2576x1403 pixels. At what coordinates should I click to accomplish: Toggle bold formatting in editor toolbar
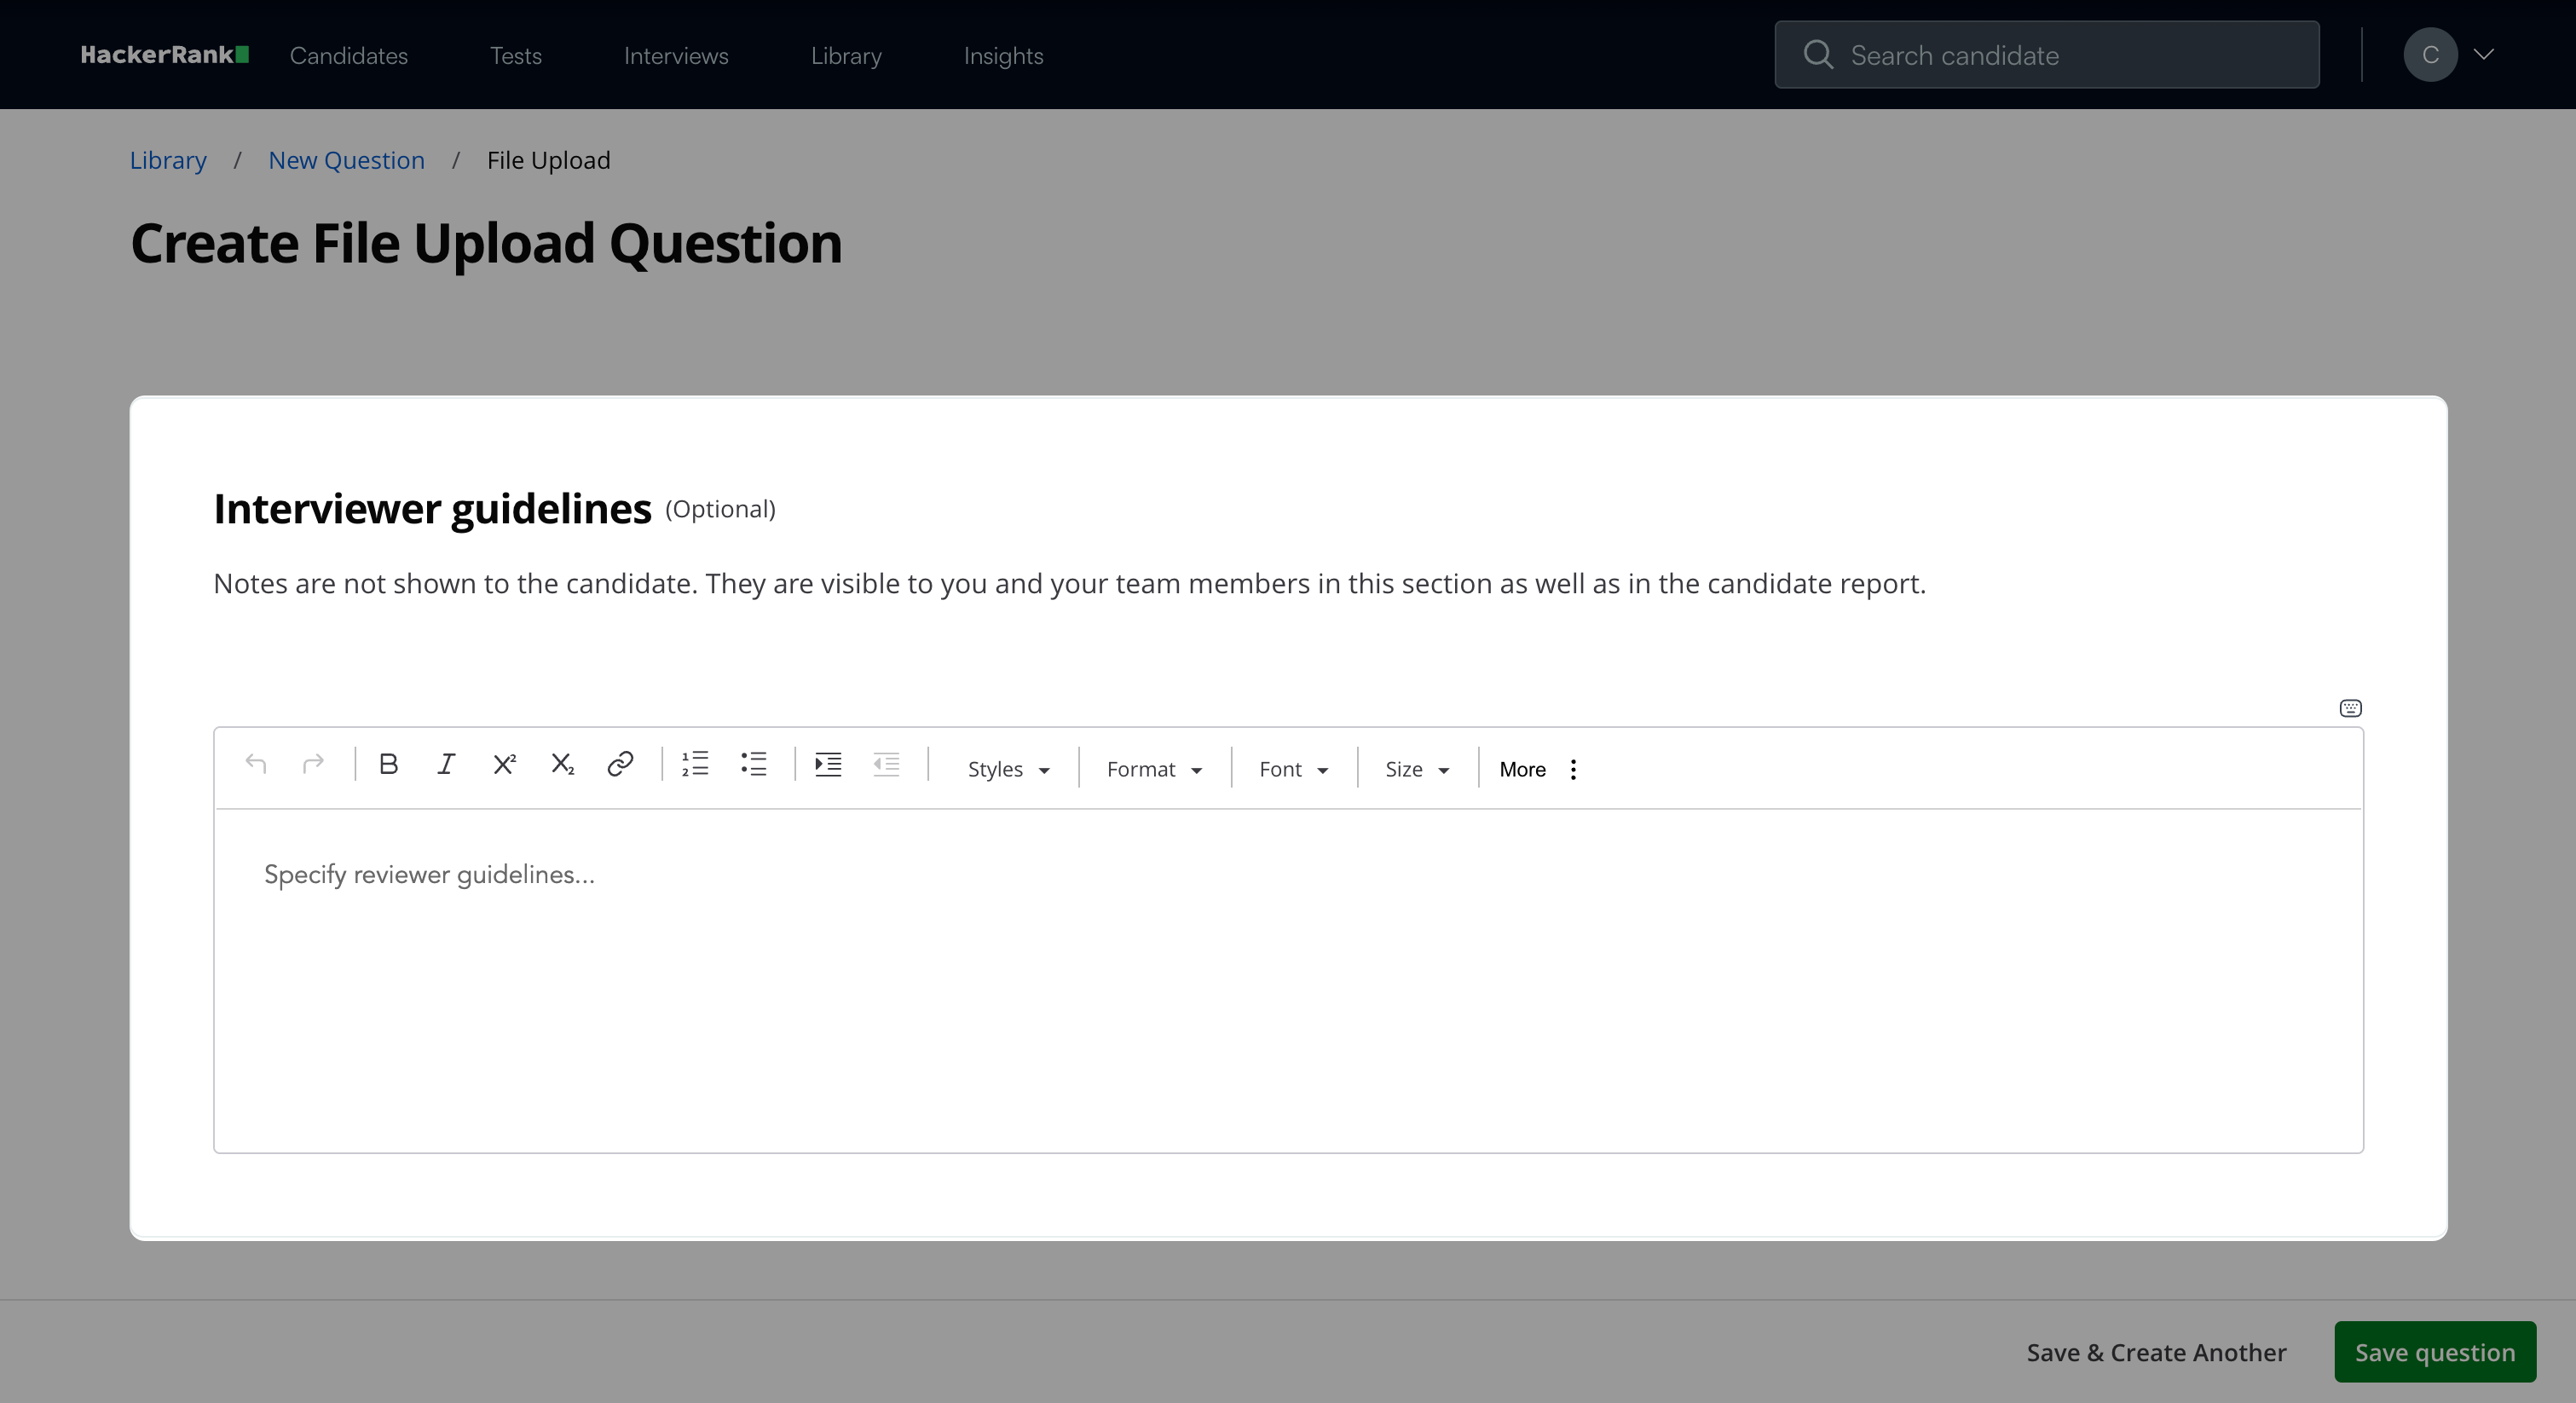[x=389, y=765]
